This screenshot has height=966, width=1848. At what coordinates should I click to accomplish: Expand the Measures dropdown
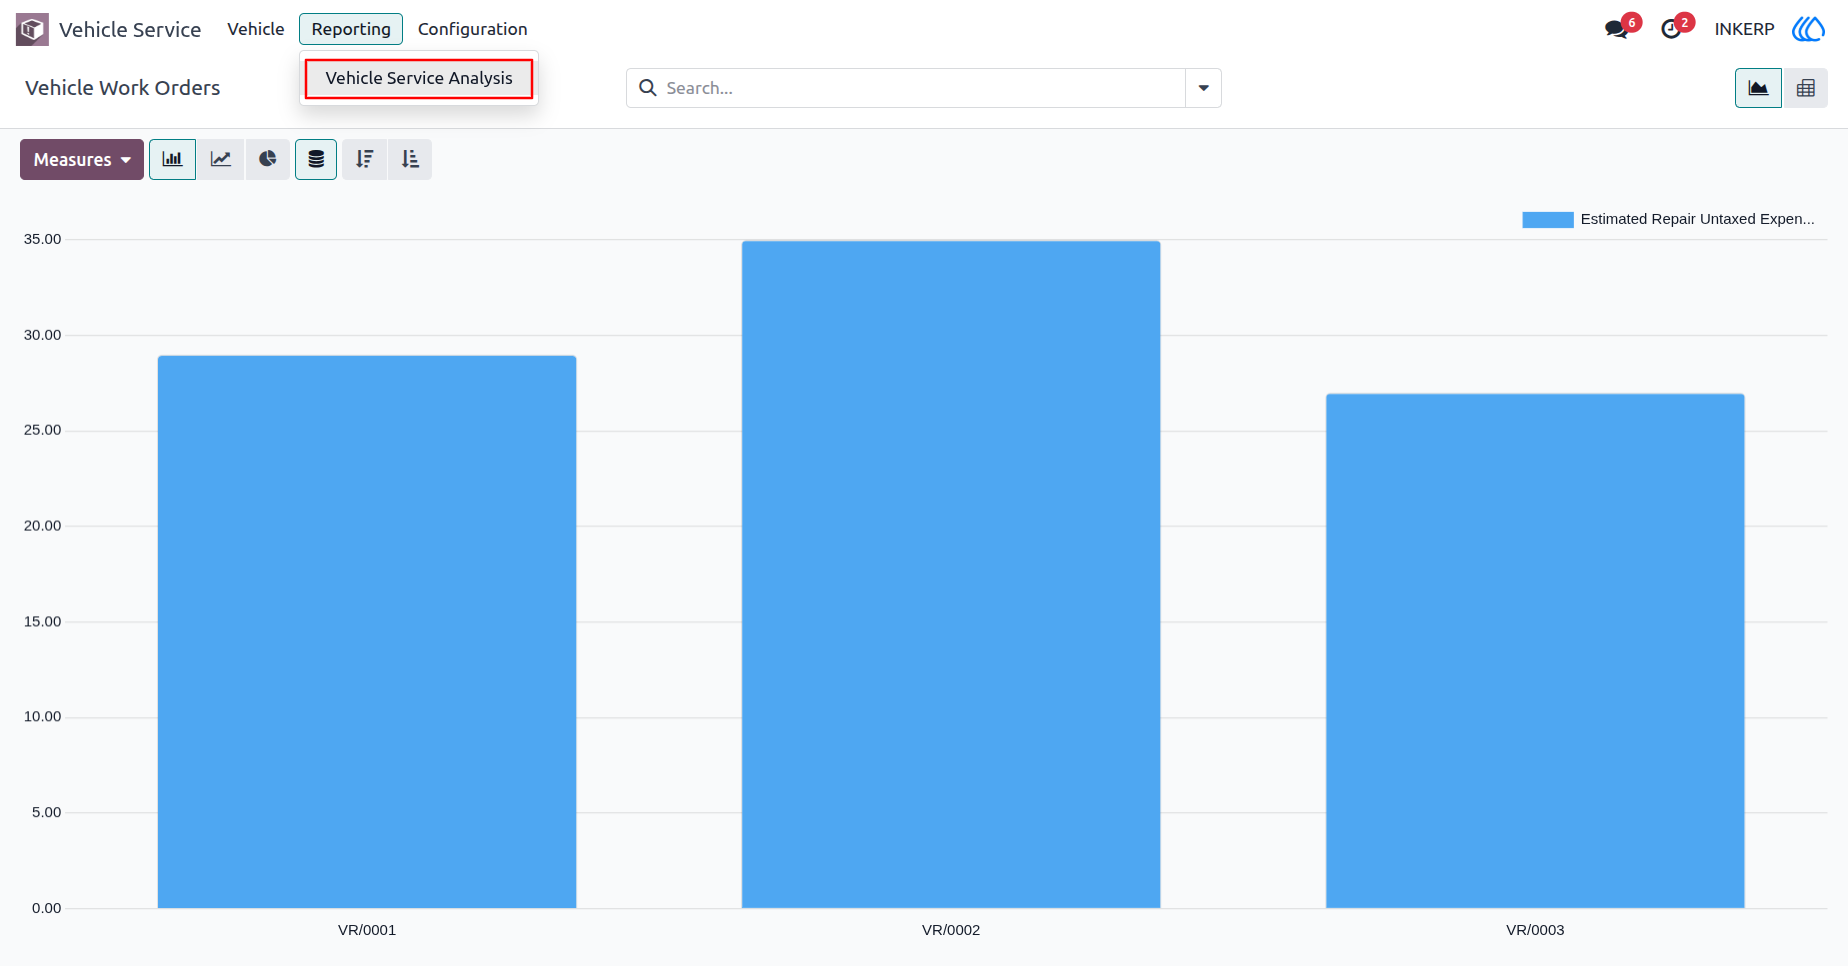pyautogui.click(x=82, y=159)
